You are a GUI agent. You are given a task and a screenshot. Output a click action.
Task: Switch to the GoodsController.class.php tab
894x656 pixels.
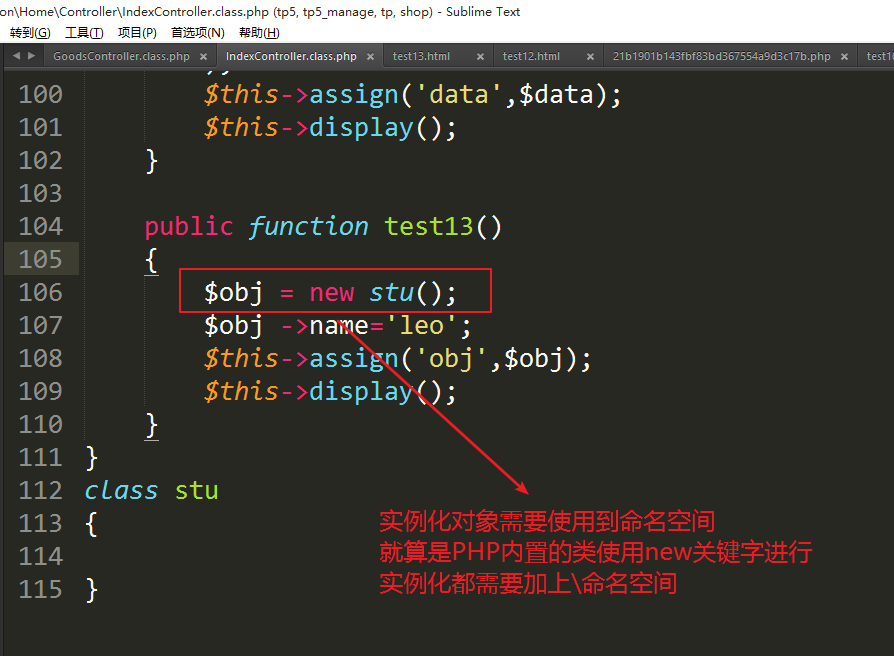click(120, 57)
